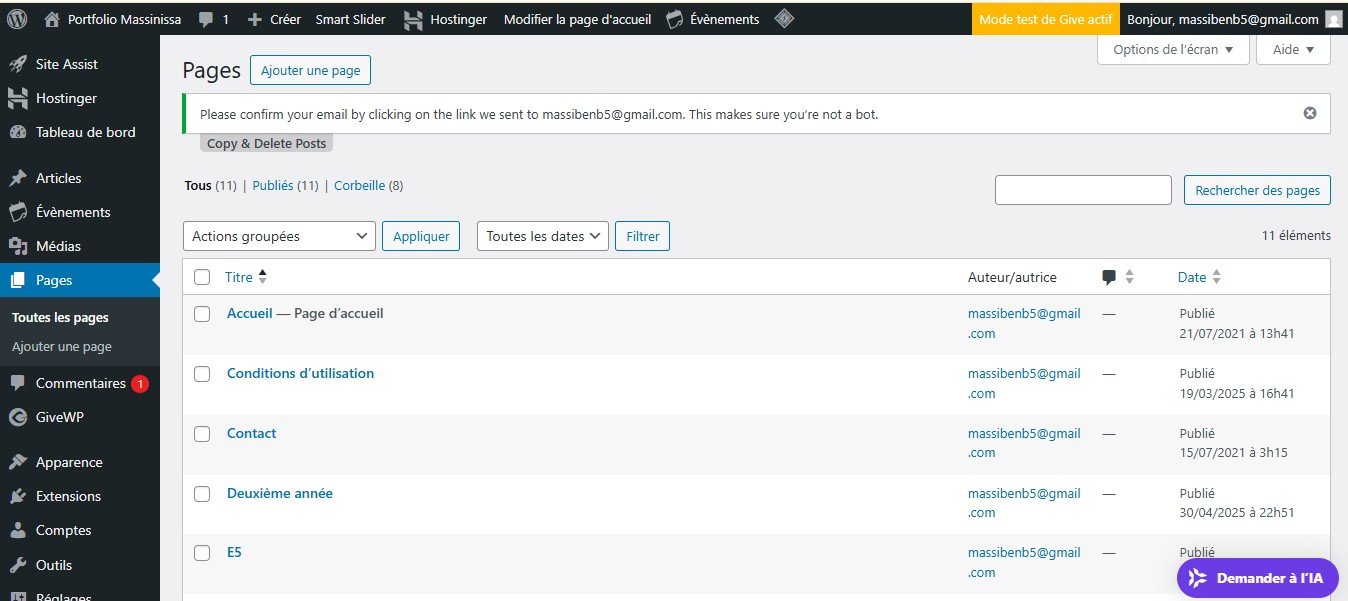The height and width of the screenshot is (601, 1348).
Task: Expand Options de l'écran panel
Action: pos(1172,50)
